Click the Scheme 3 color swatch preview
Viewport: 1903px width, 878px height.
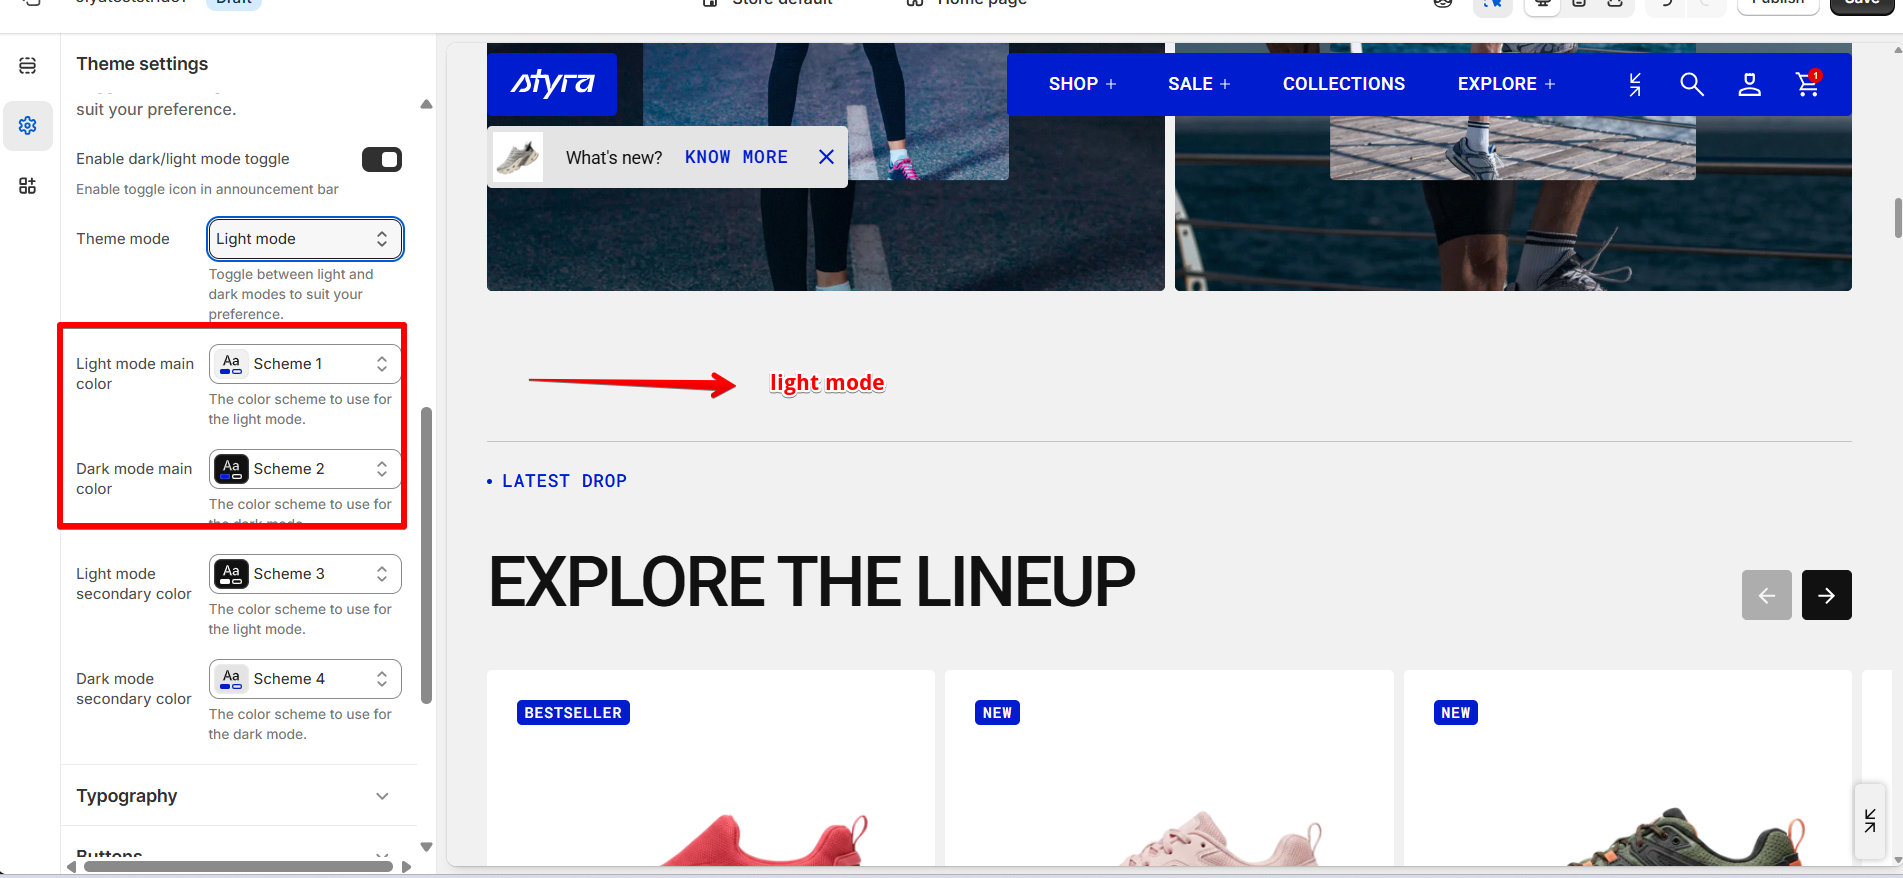click(231, 574)
